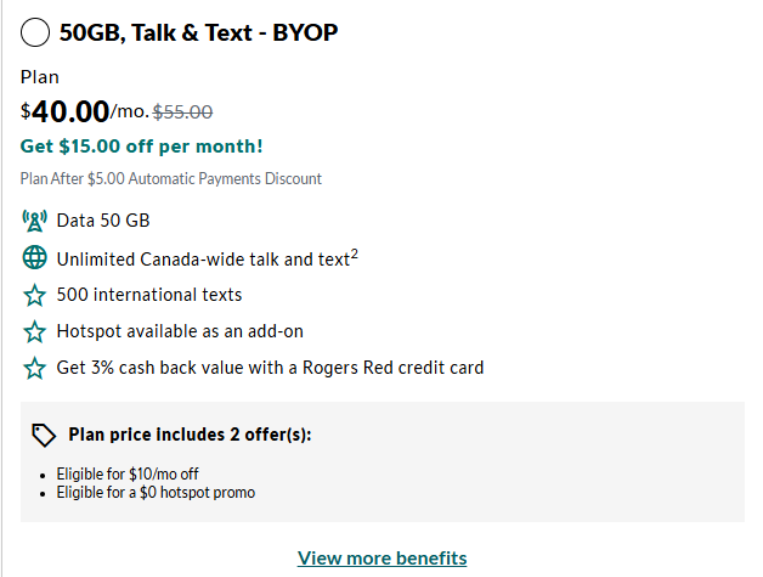The width and height of the screenshot is (763, 577).
Task: Click the 50GB, Talk & Text - BYOP title
Action: [198, 33]
